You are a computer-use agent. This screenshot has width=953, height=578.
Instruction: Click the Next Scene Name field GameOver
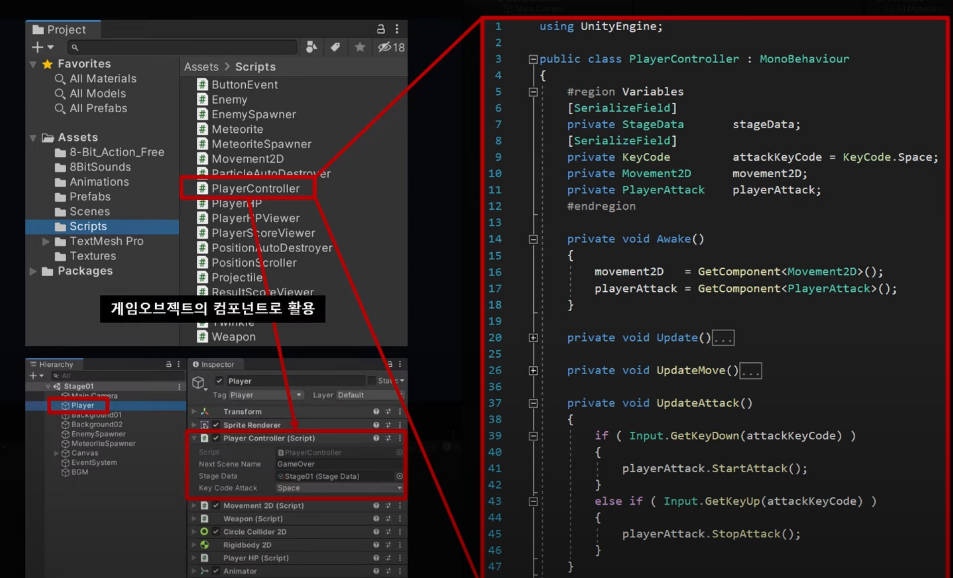(x=339, y=464)
